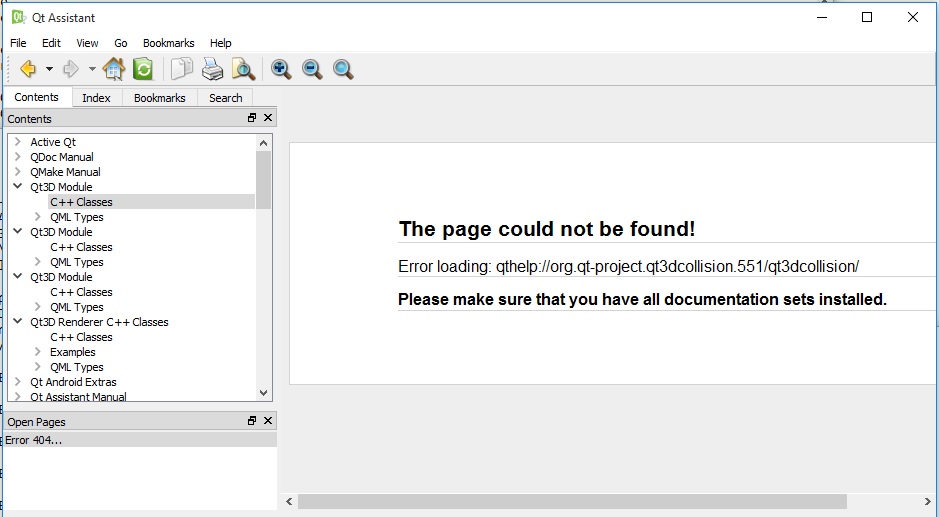Viewport: 939px width, 517px height.
Task: Click Sync with Table of Contents icon
Action: [143, 69]
